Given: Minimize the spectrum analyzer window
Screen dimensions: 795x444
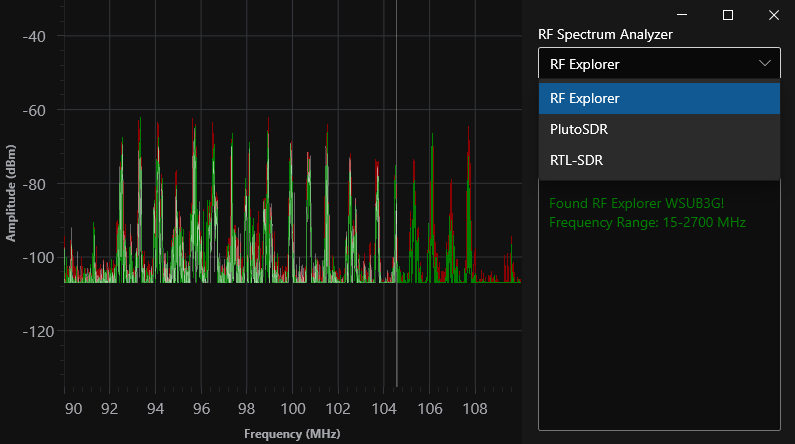Looking at the screenshot, I should [x=683, y=15].
